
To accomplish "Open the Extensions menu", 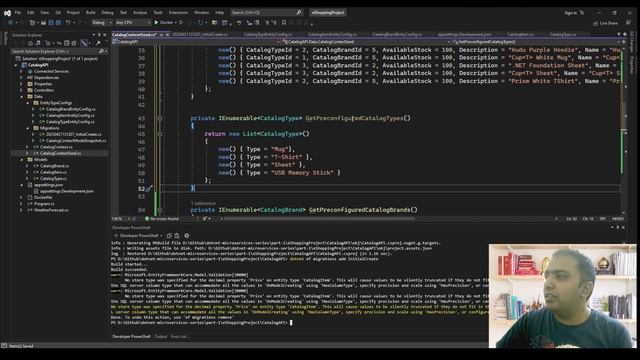I will (x=178, y=13).
